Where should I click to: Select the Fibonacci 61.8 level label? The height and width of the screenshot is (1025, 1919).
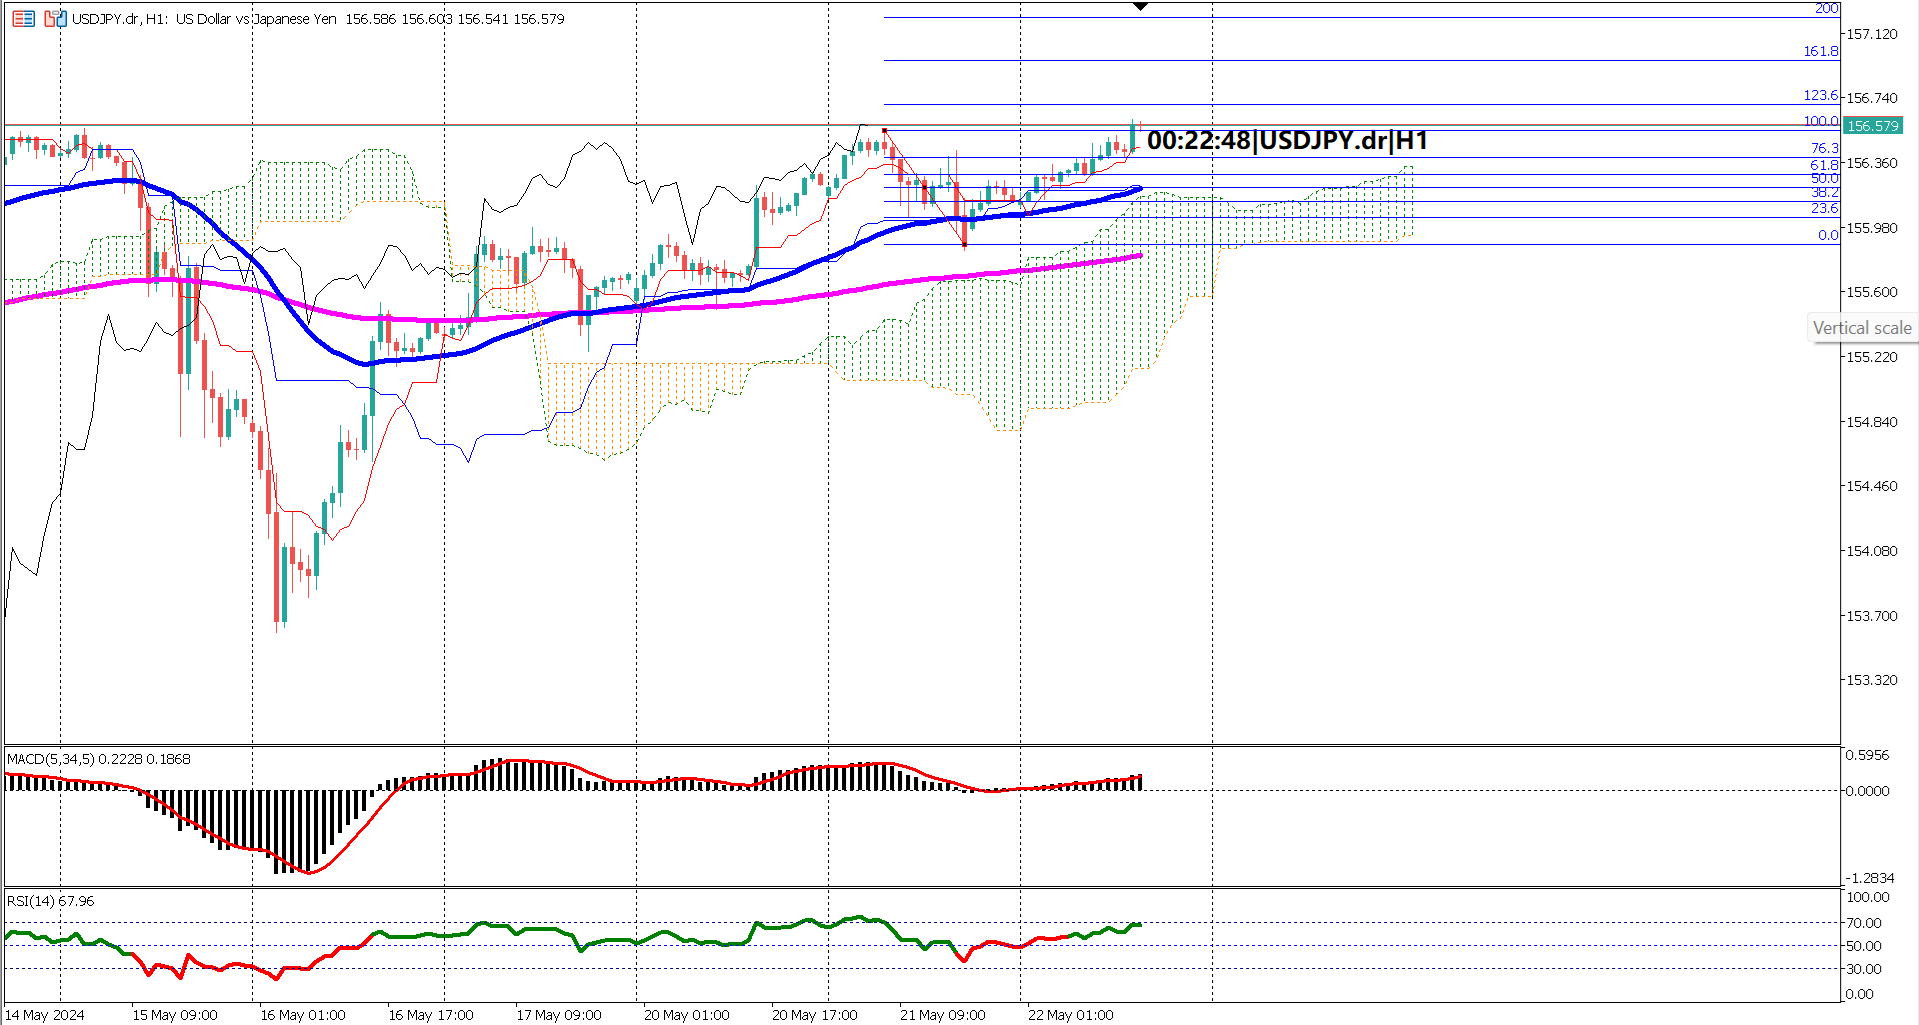click(1826, 164)
